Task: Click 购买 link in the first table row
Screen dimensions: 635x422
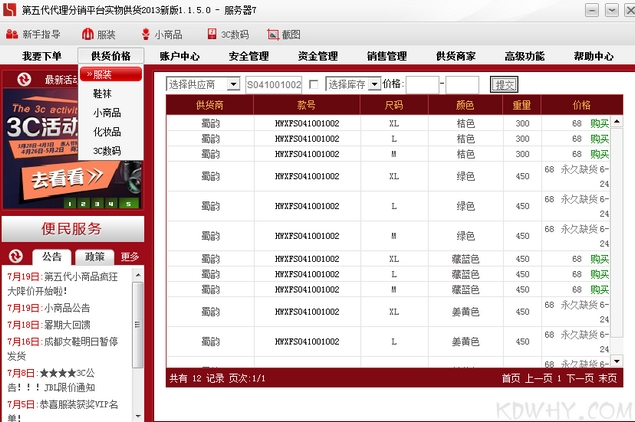Action: [599, 124]
